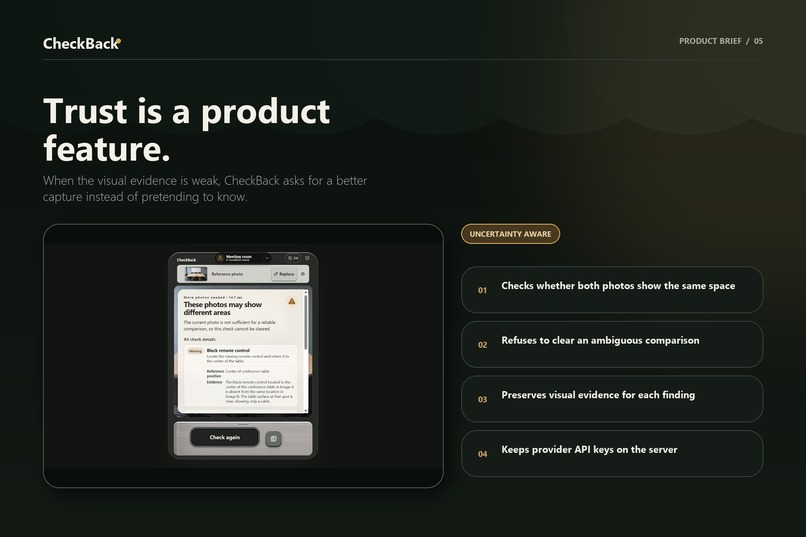Screen dimensions: 806x537
Task: Click the "All check details" label
Action: [199, 339]
